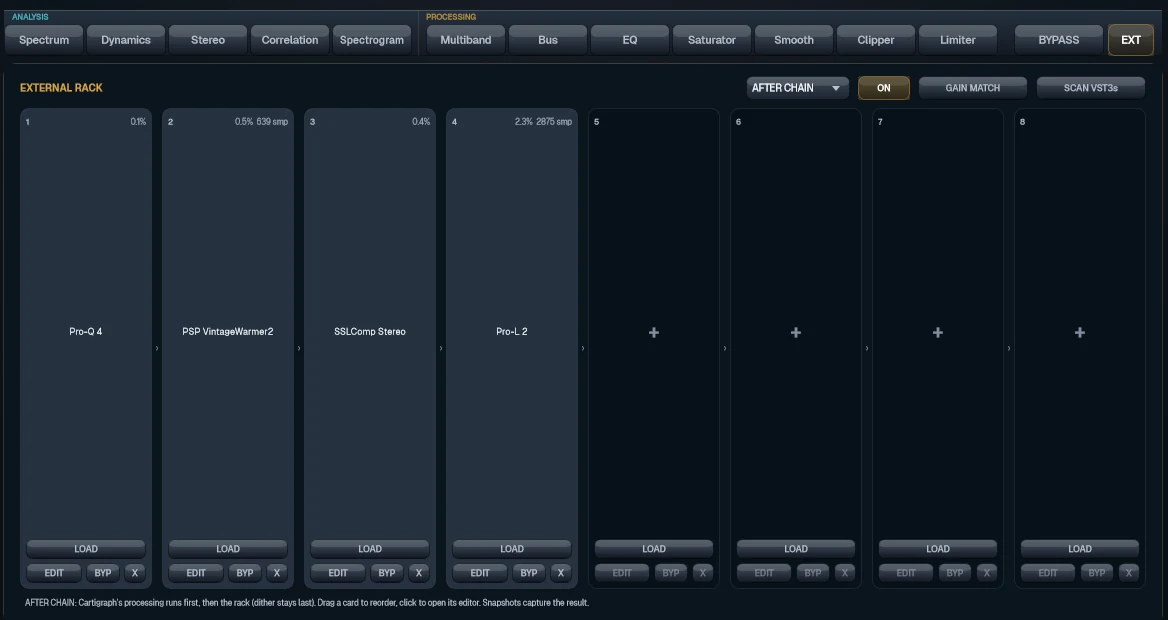The width and height of the screenshot is (1168, 620).
Task: Toggle the global BYPASS button
Action: tap(1058, 40)
